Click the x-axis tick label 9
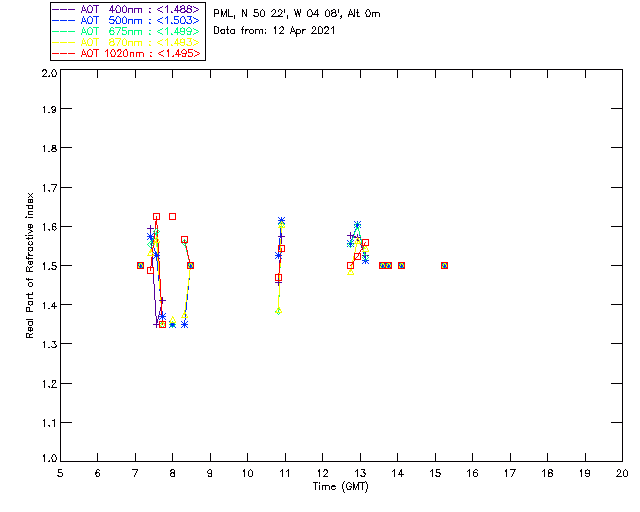This screenshot has width=640, height=512. (x=210, y=473)
